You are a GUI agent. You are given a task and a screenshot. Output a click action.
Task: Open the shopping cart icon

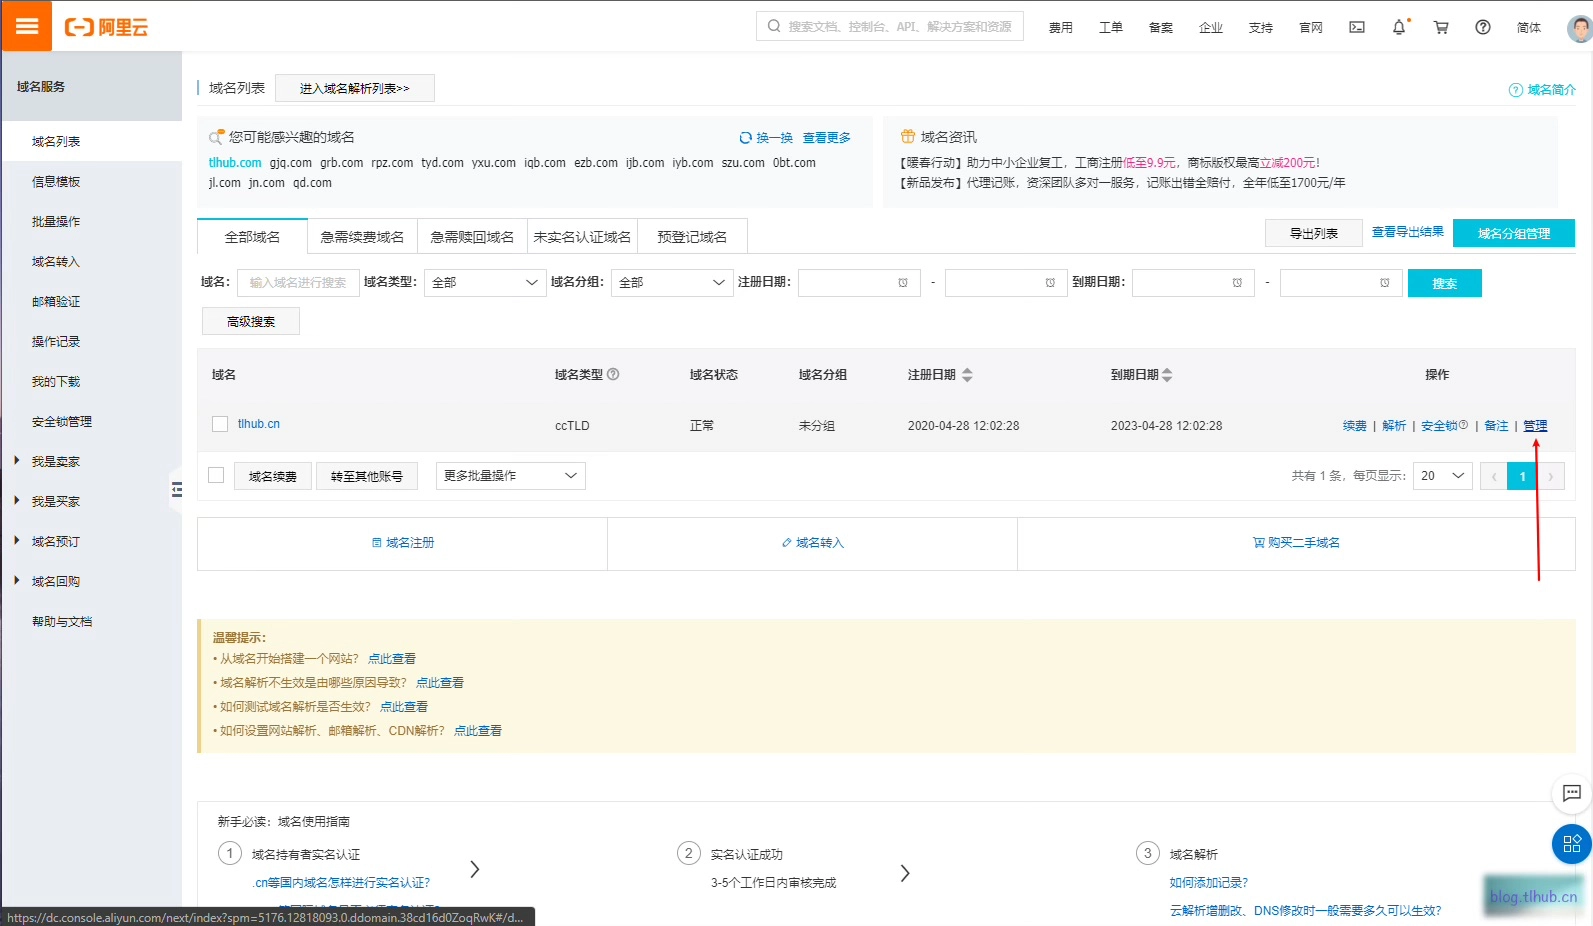click(x=1441, y=27)
